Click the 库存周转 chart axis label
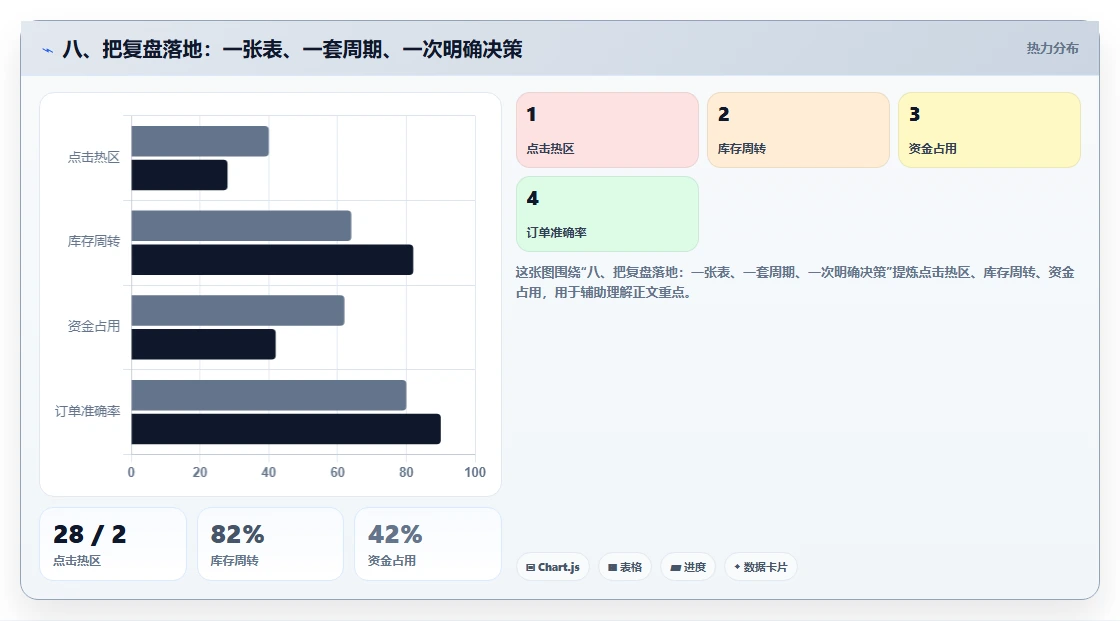1120x621 pixels. tap(94, 242)
